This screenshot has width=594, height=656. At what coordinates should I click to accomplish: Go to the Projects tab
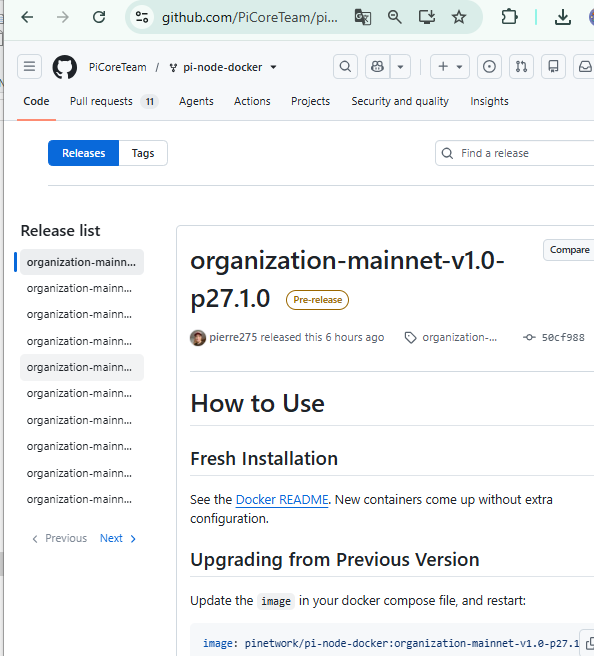(x=310, y=101)
